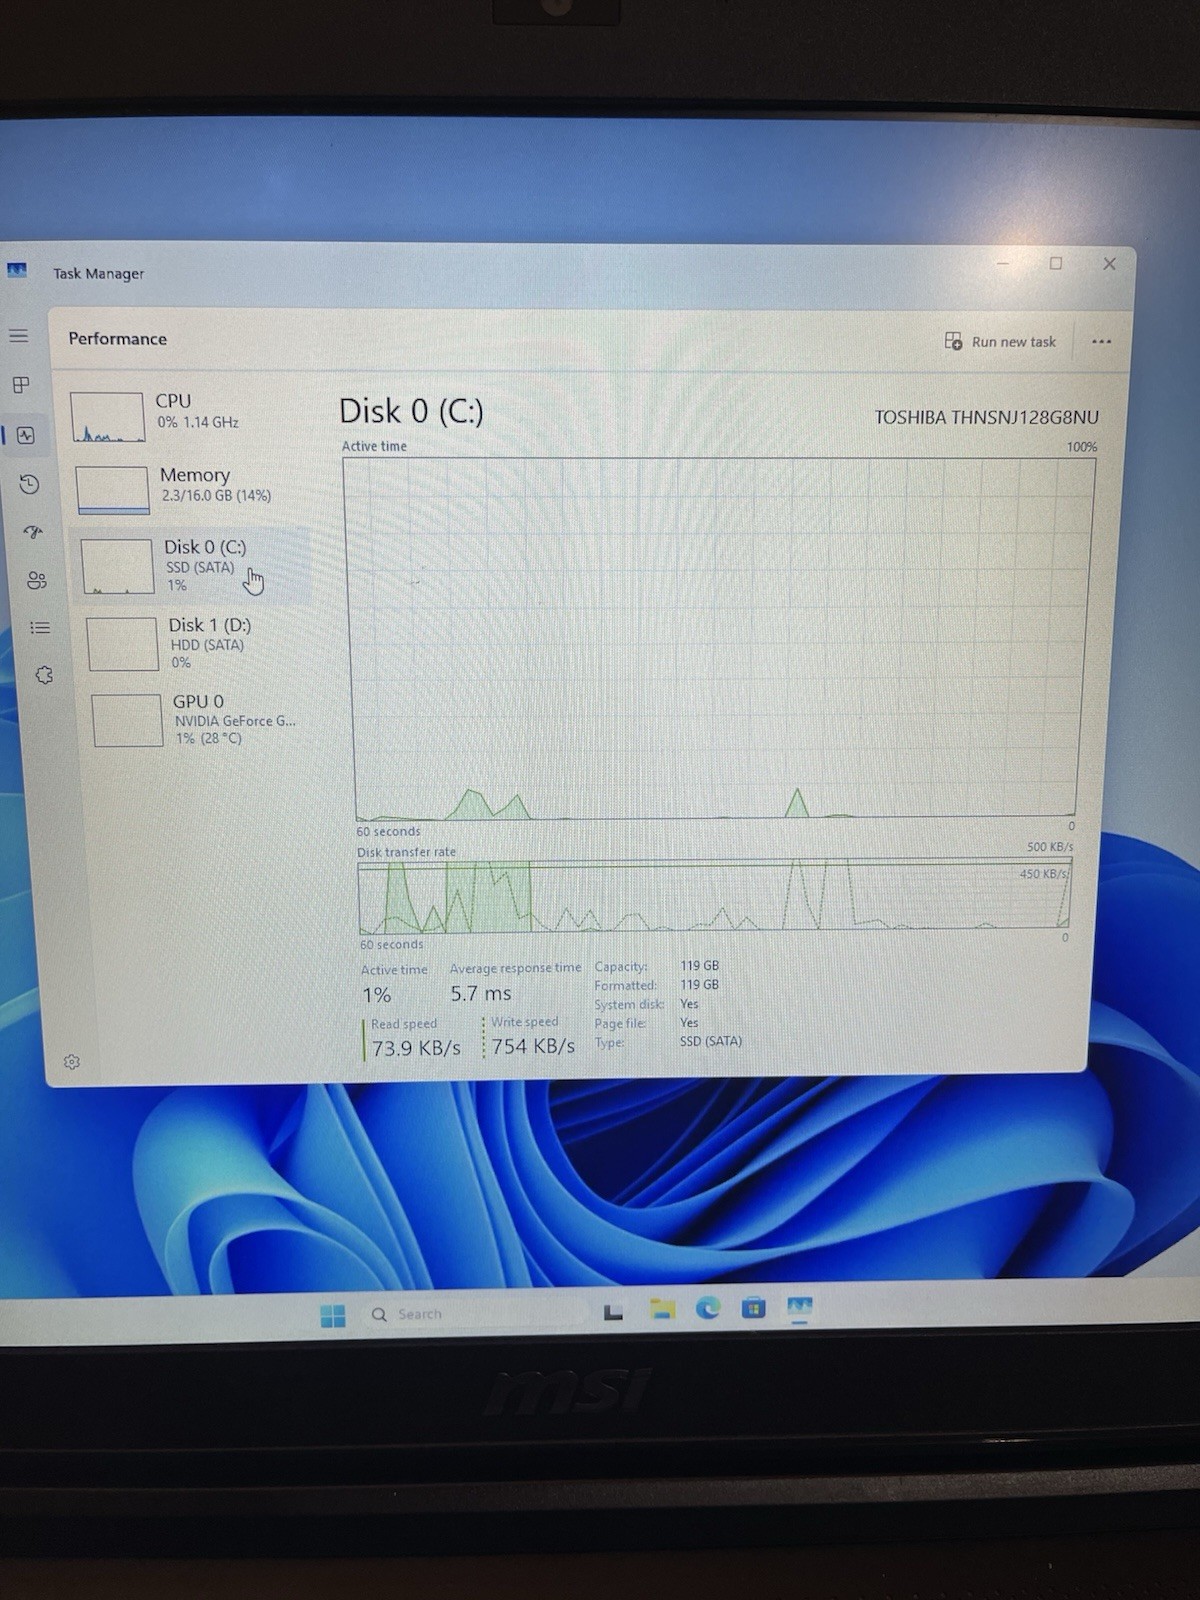
Task: Open Microsoft Store from taskbar
Action: 754,1308
